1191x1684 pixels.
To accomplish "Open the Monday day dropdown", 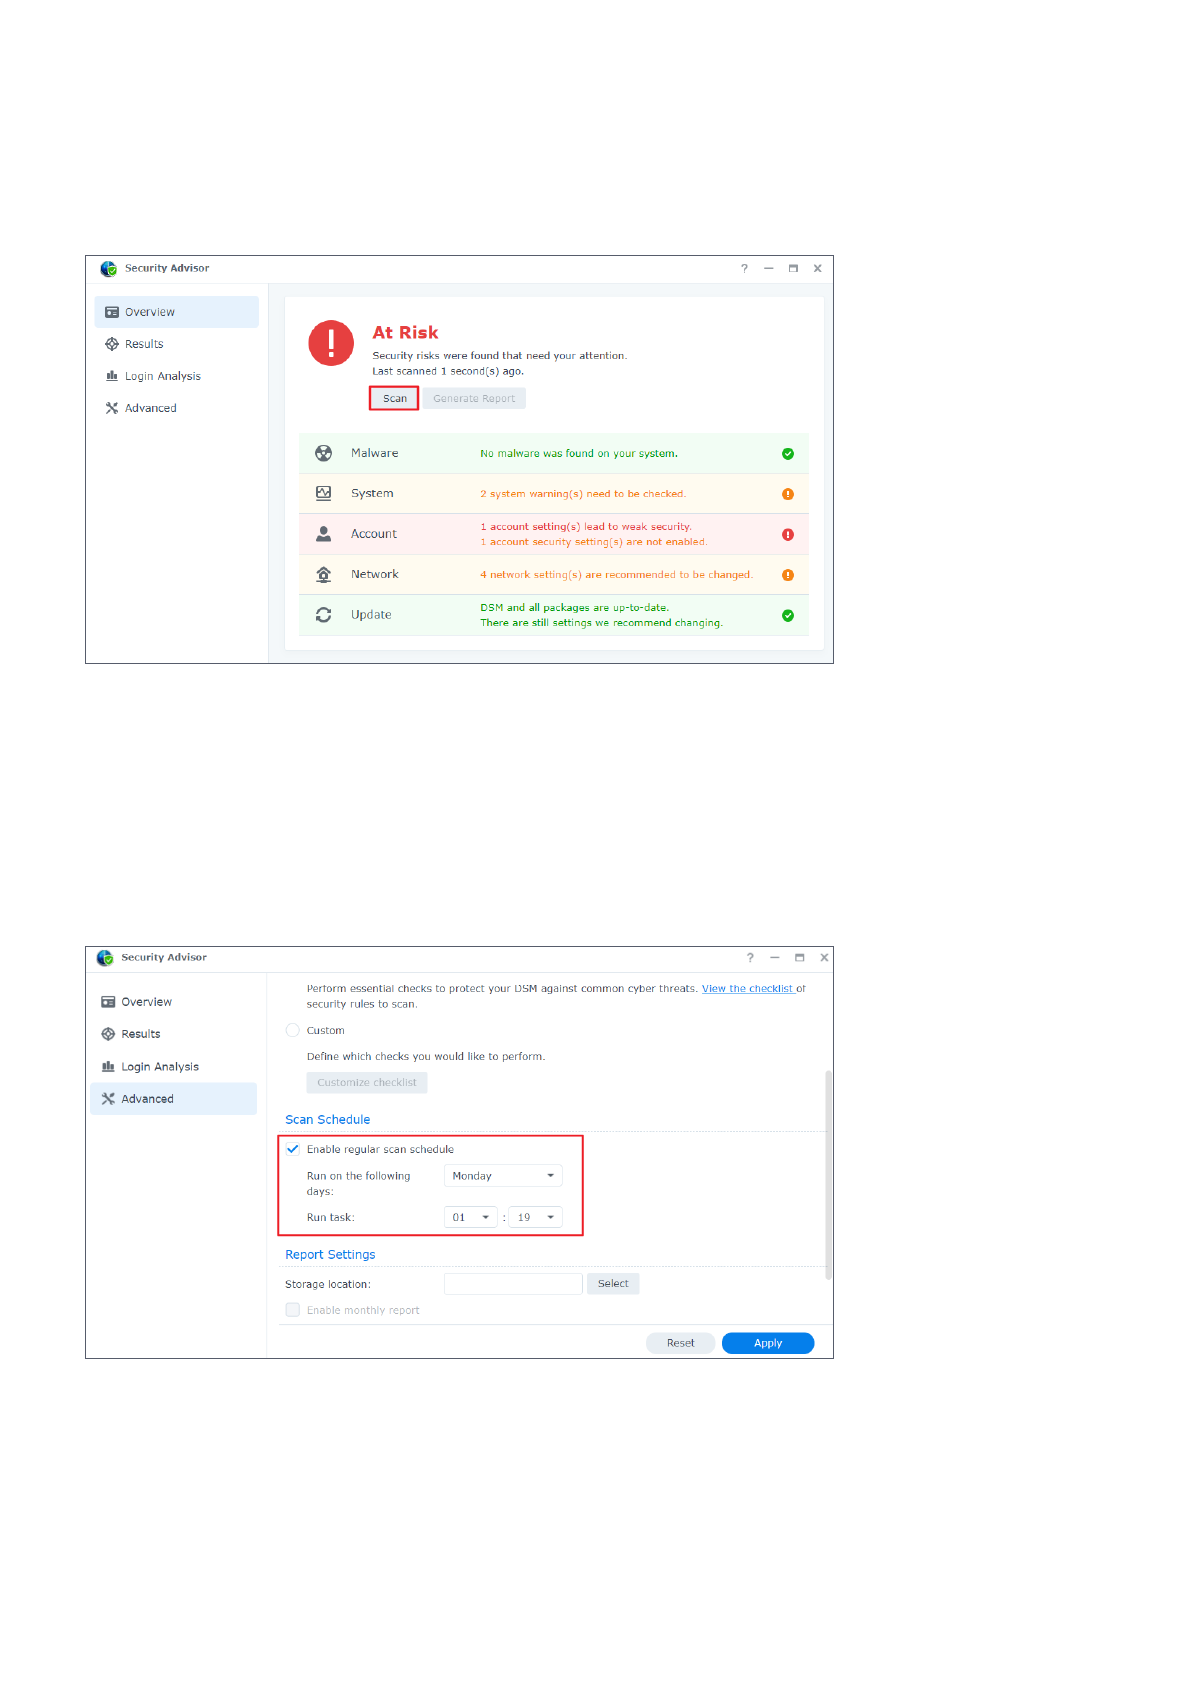I will click(x=503, y=1176).
